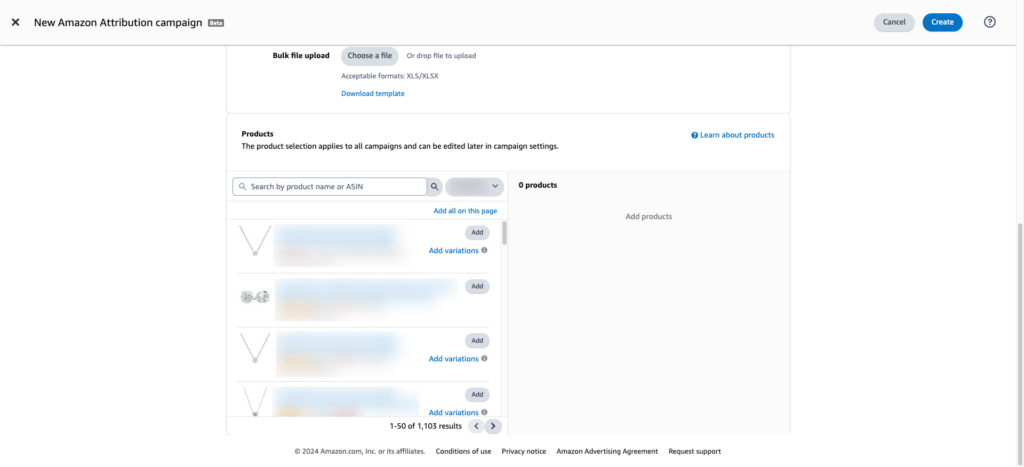Open the Download template link
Screen dimensions: 1024x467
(373, 93)
